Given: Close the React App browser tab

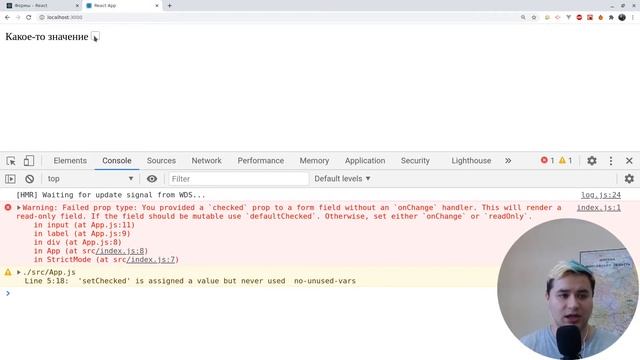Looking at the screenshot, I should pos(157,6).
